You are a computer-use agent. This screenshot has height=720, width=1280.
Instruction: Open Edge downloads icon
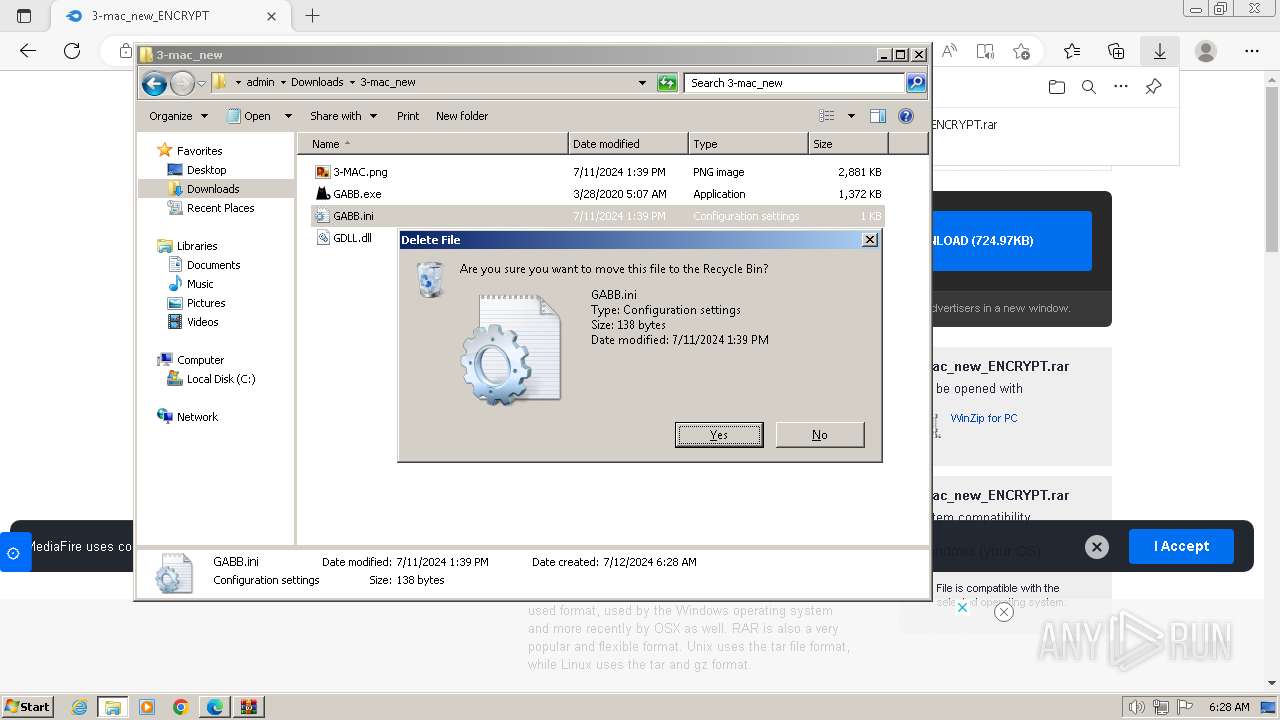[1160, 51]
